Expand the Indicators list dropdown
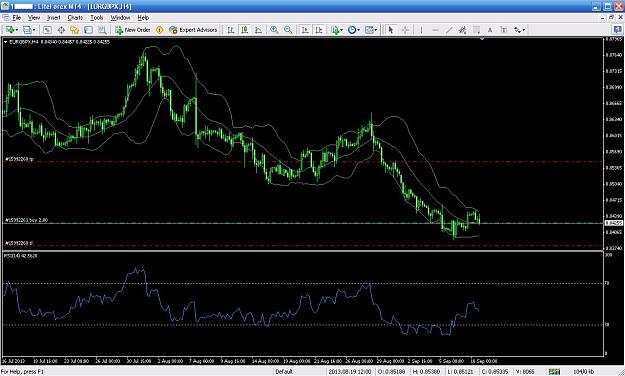 [342, 30]
